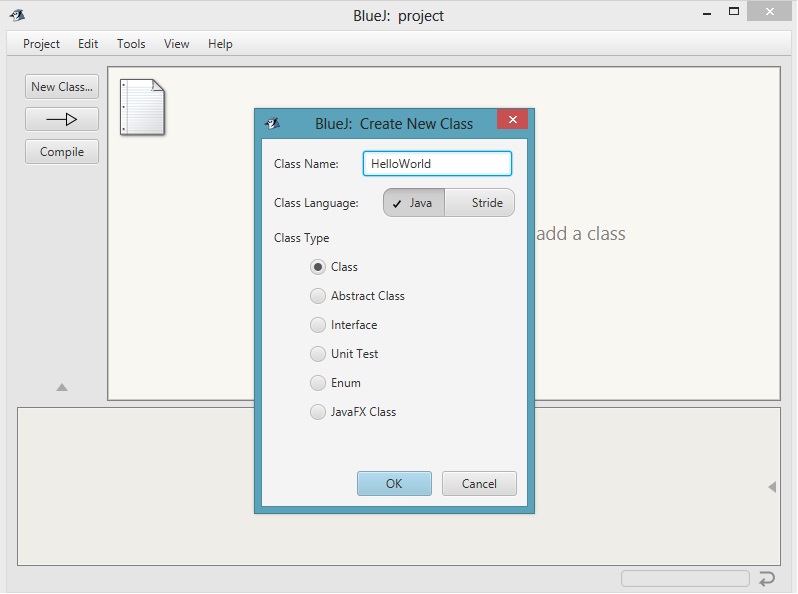Click the Class Name field containing HelloWorld
This screenshot has height=594, width=798.
point(437,163)
